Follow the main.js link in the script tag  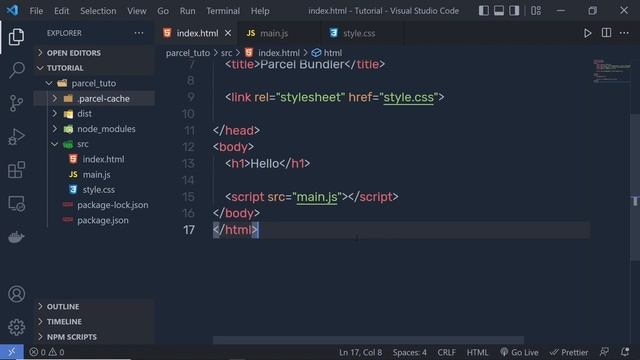[x=317, y=197]
